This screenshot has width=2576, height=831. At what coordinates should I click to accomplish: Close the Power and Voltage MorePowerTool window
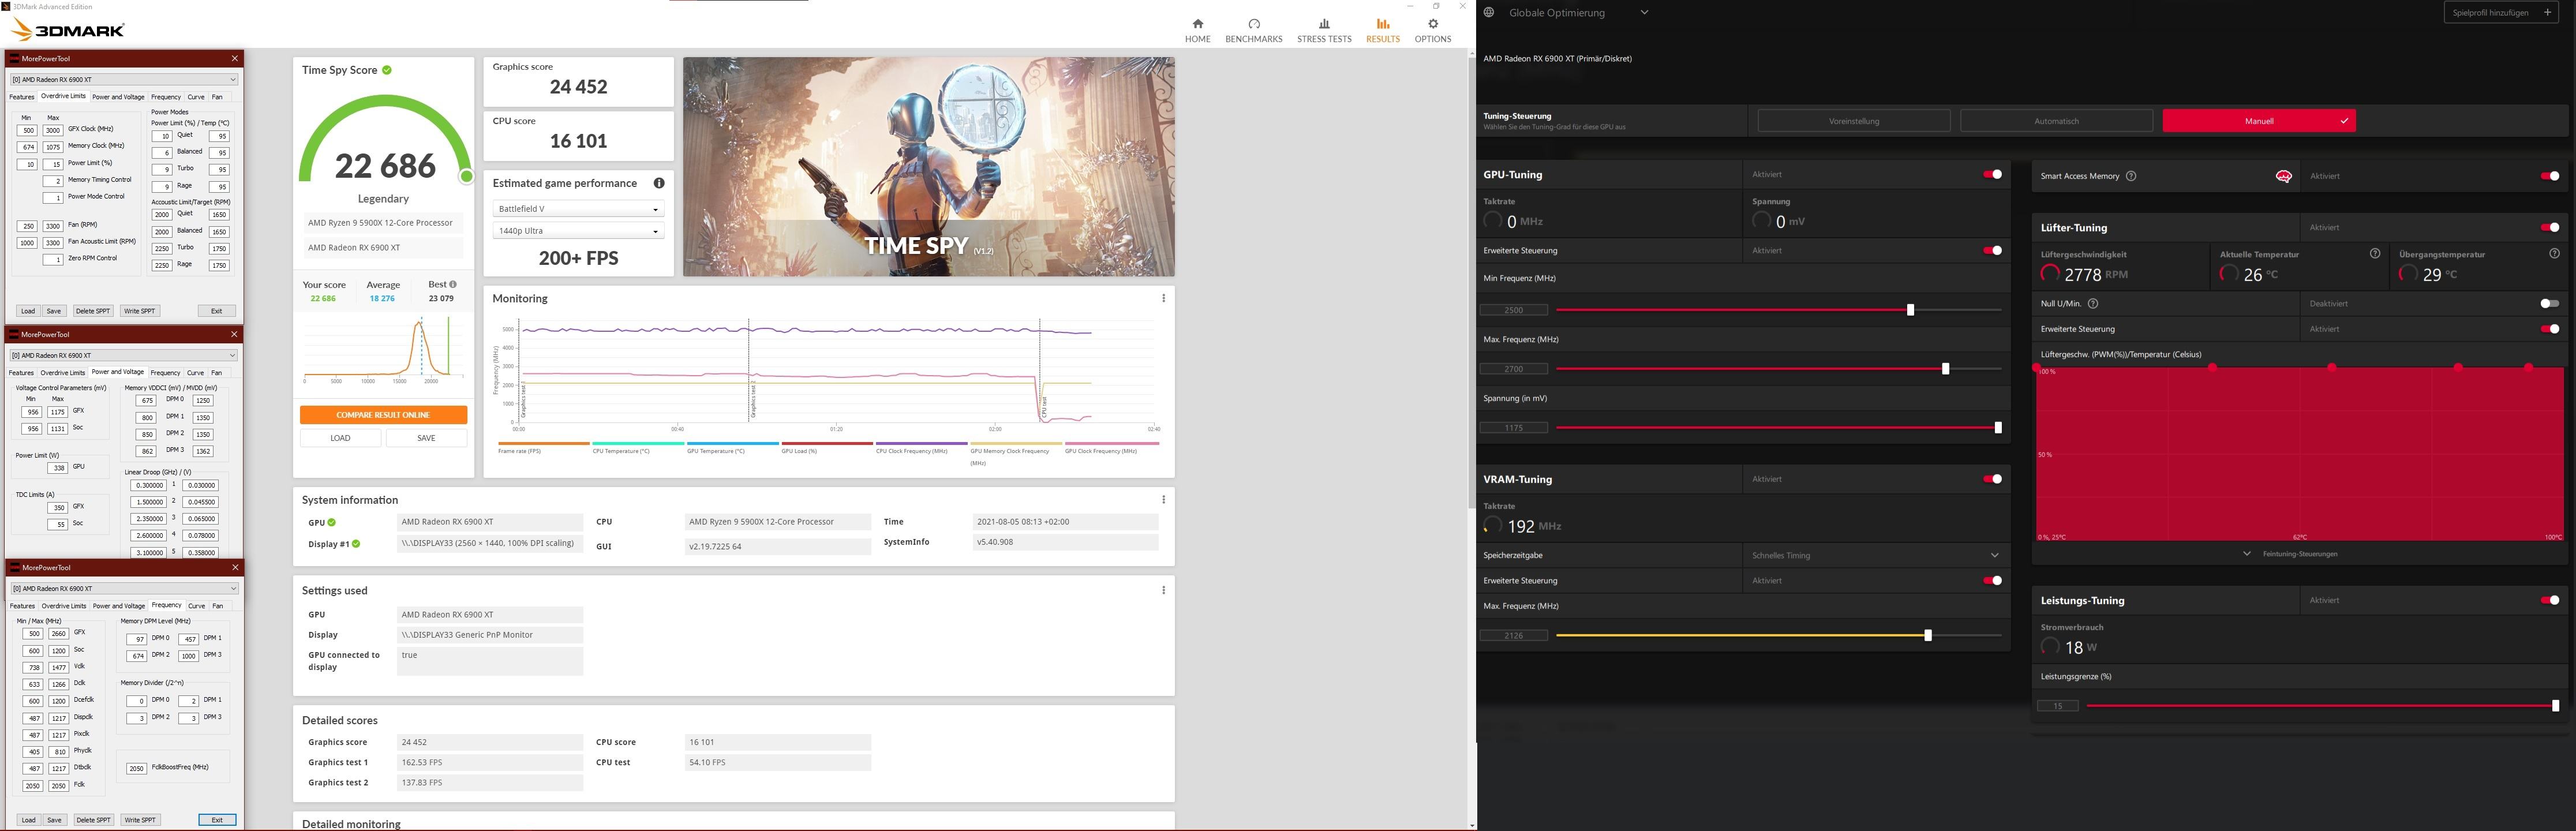(x=235, y=334)
